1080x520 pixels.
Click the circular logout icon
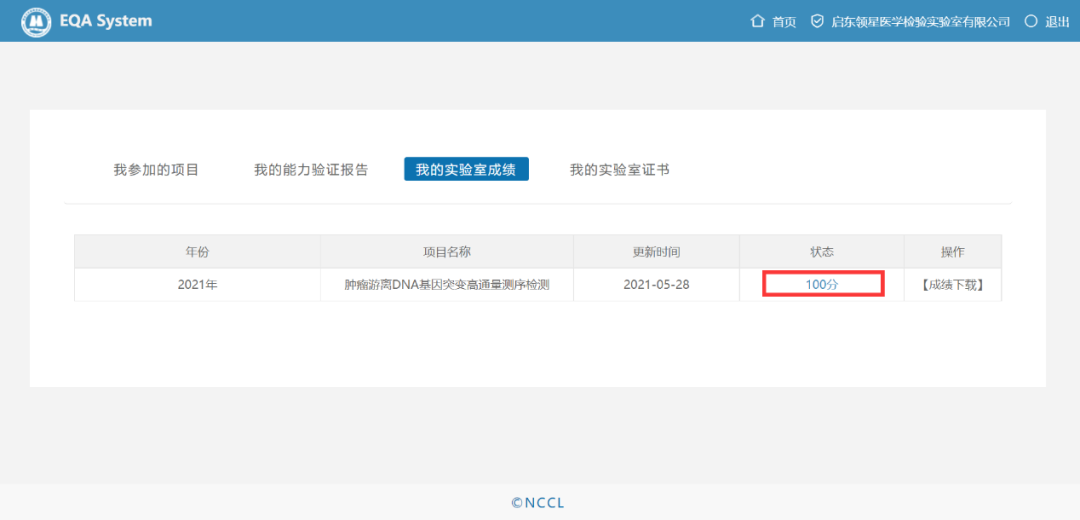(1031, 21)
